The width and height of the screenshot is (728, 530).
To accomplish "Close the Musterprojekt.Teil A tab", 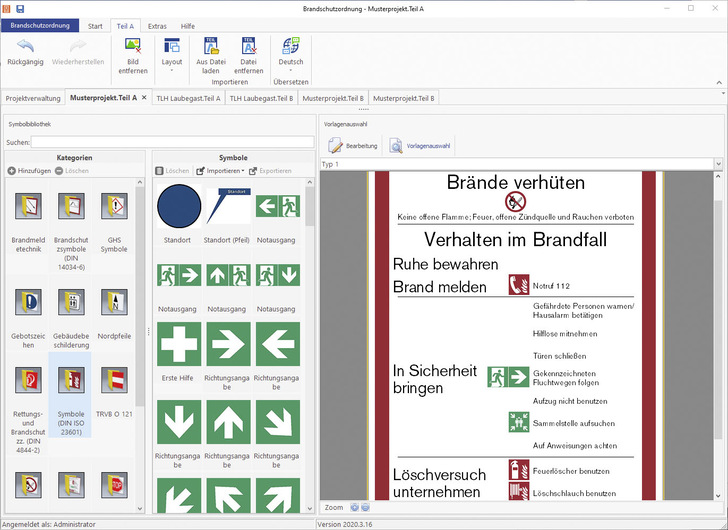I will [144, 98].
